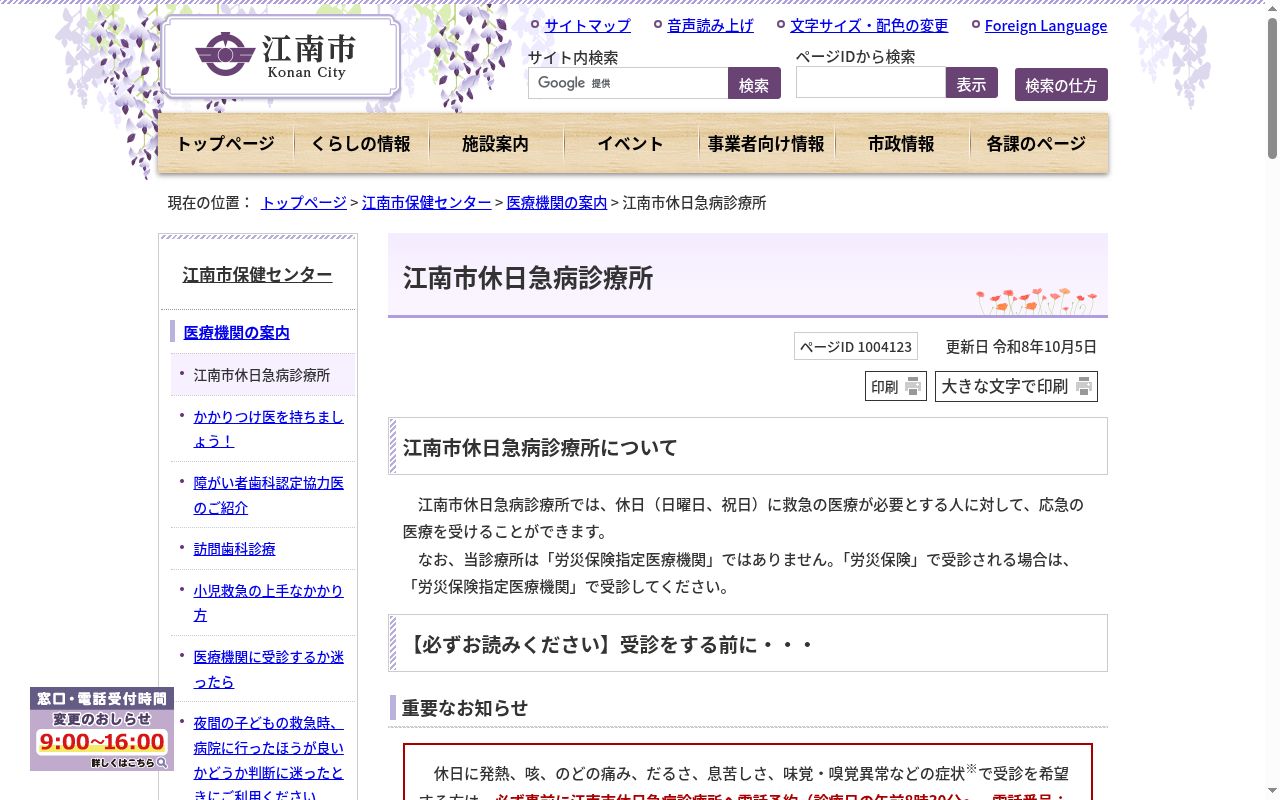Click breadcrumb link トップページ
Screen dimensions: 1280x800
(304, 202)
